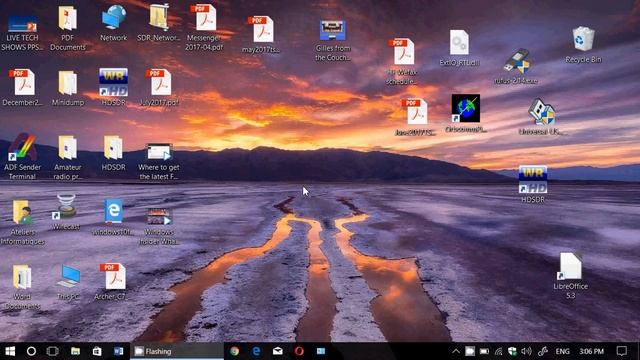Image resolution: width=640 pixels, height=360 pixels.
Task: Select the Archer_C7... PDF file
Action: pos(111,282)
